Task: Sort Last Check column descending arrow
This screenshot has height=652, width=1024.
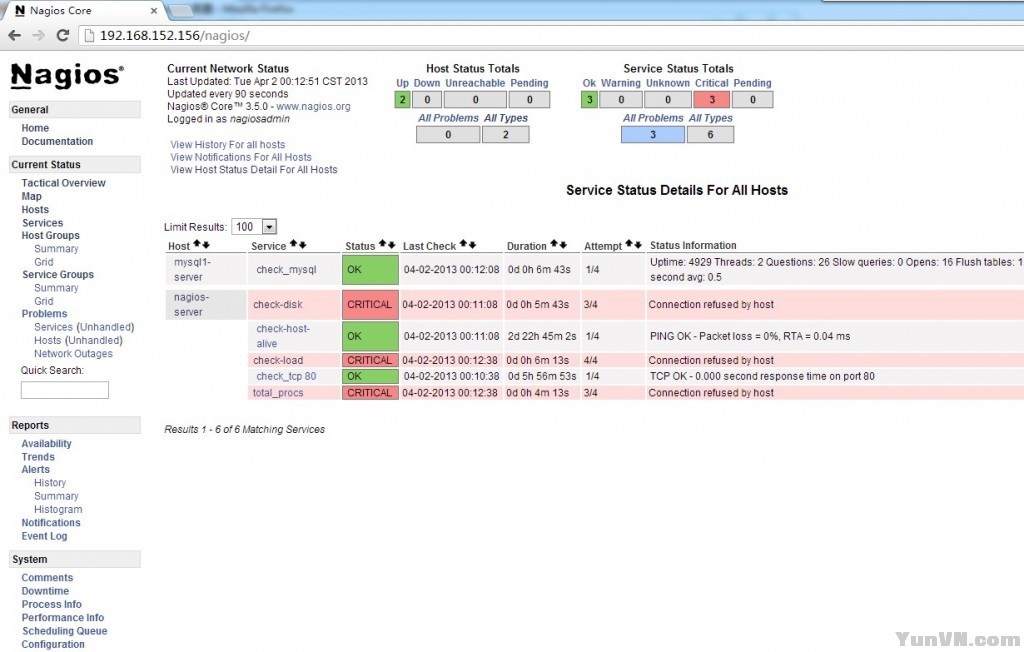Action: [x=472, y=244]
